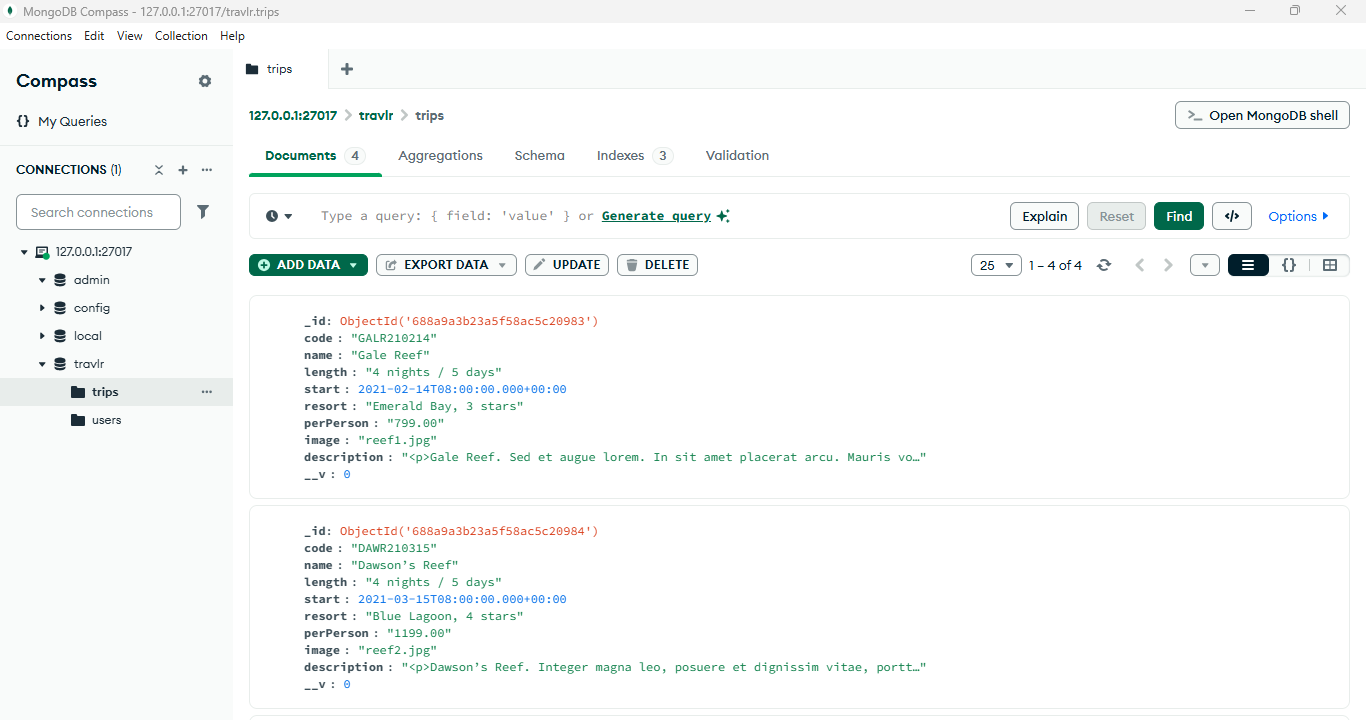
Task: Open the documents per page dropdown
Action: (x=995, y=265)
